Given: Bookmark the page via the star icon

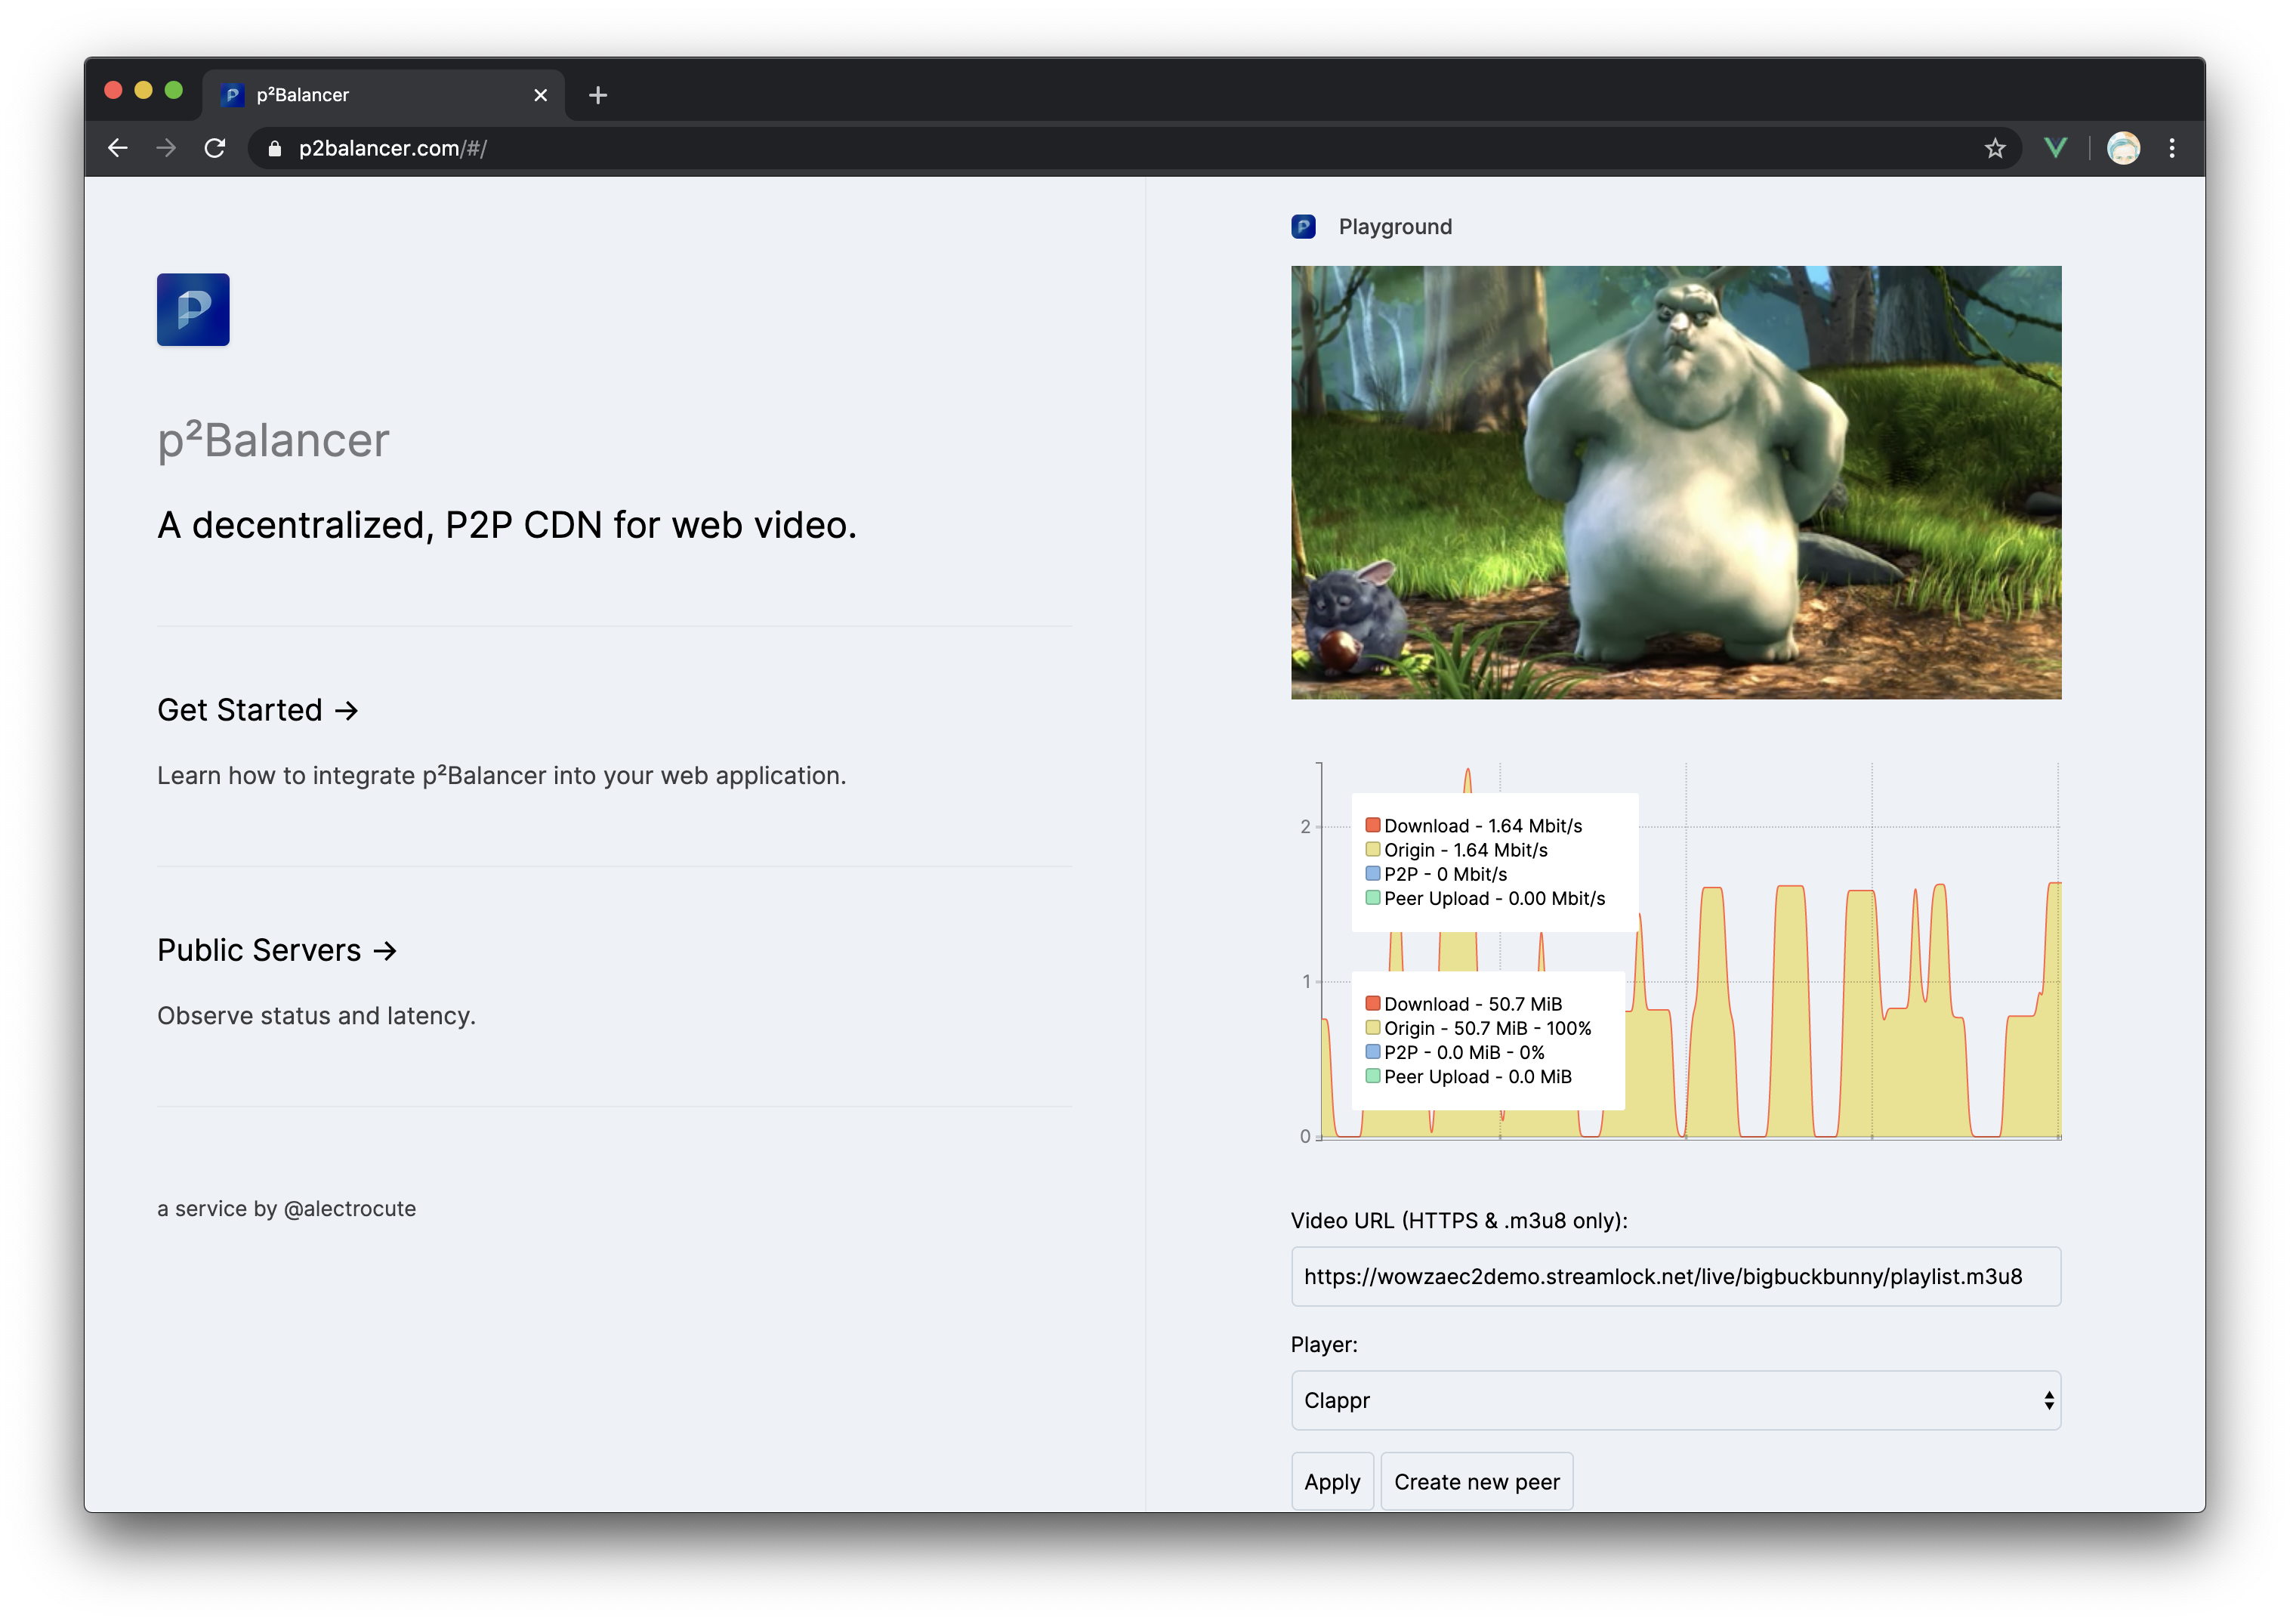Looking at the screenshot, I should click(1995, 148).
